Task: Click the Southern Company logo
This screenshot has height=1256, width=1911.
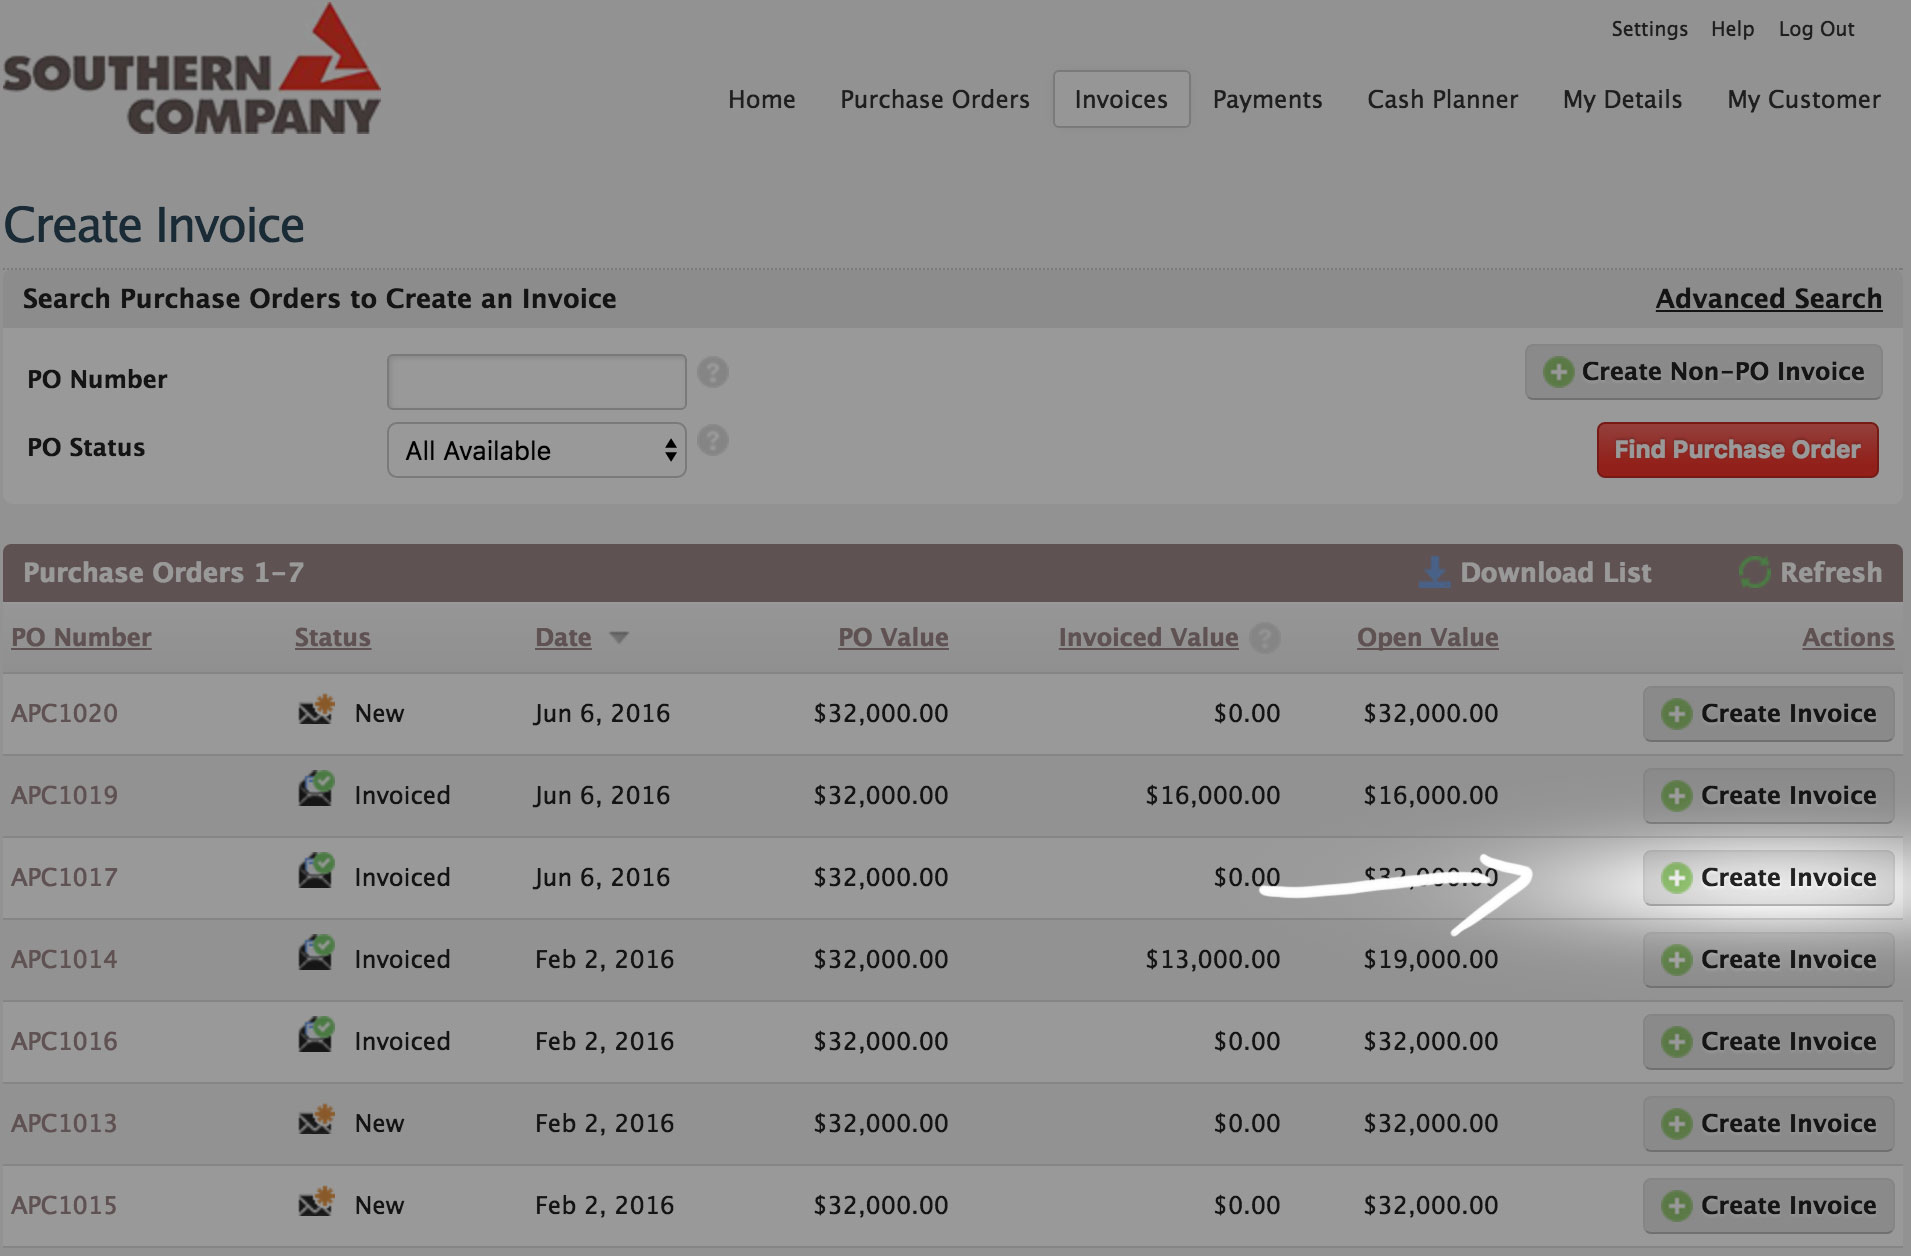Action: [x=191, y=70]
